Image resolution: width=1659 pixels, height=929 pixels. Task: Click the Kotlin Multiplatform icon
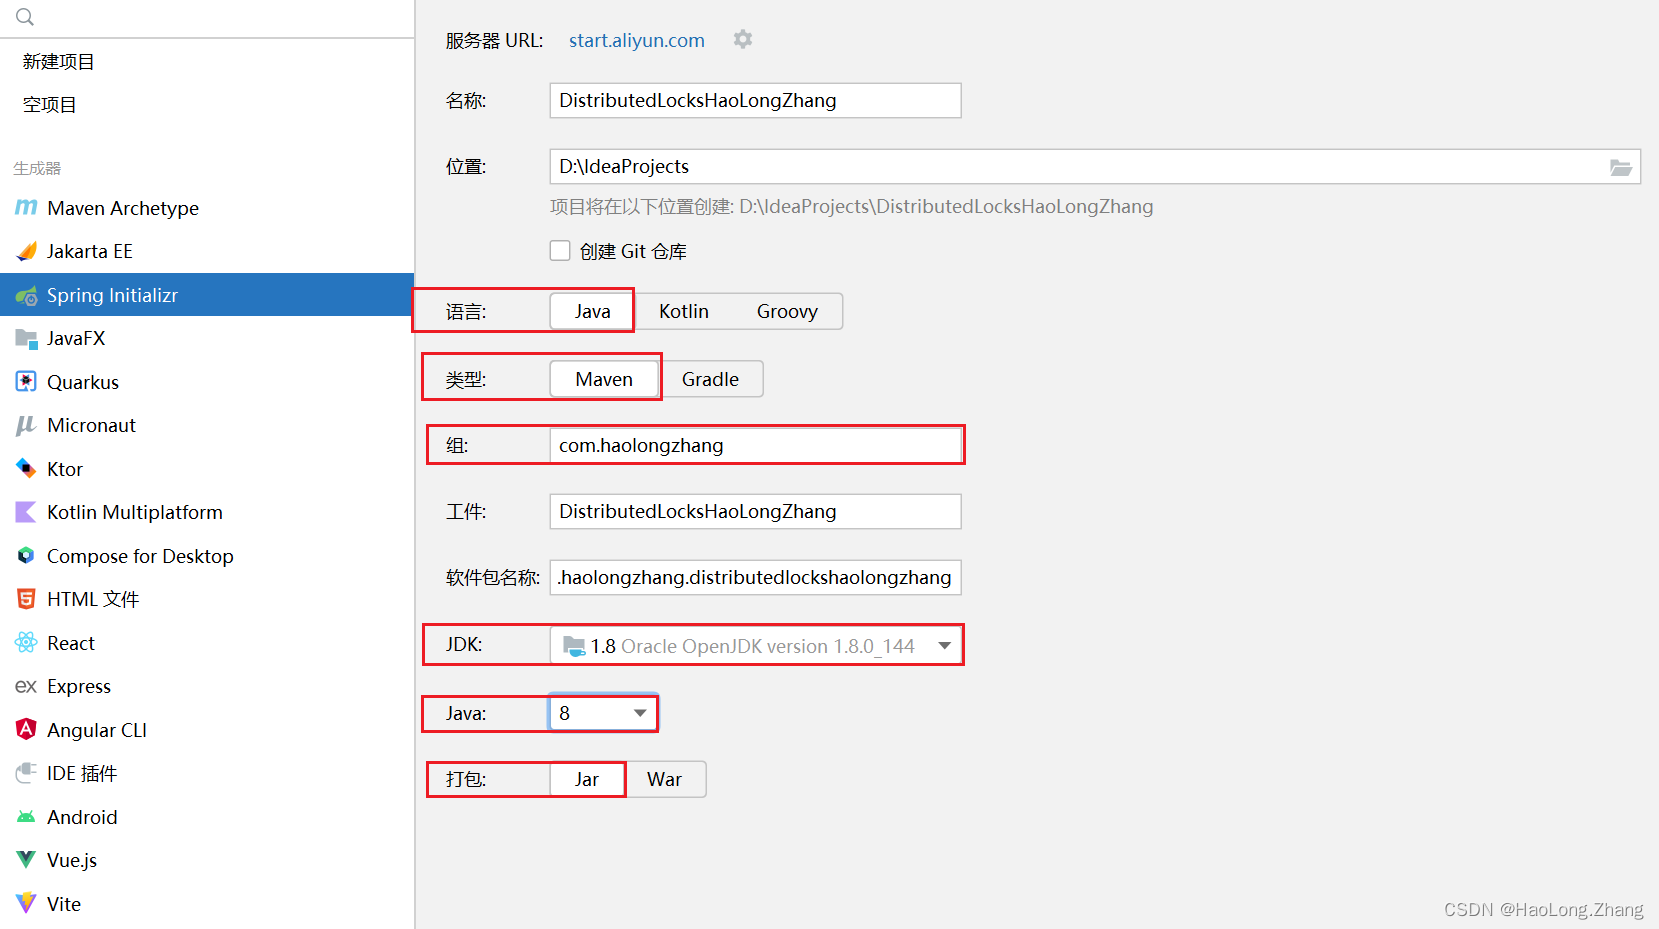point(26,512)
